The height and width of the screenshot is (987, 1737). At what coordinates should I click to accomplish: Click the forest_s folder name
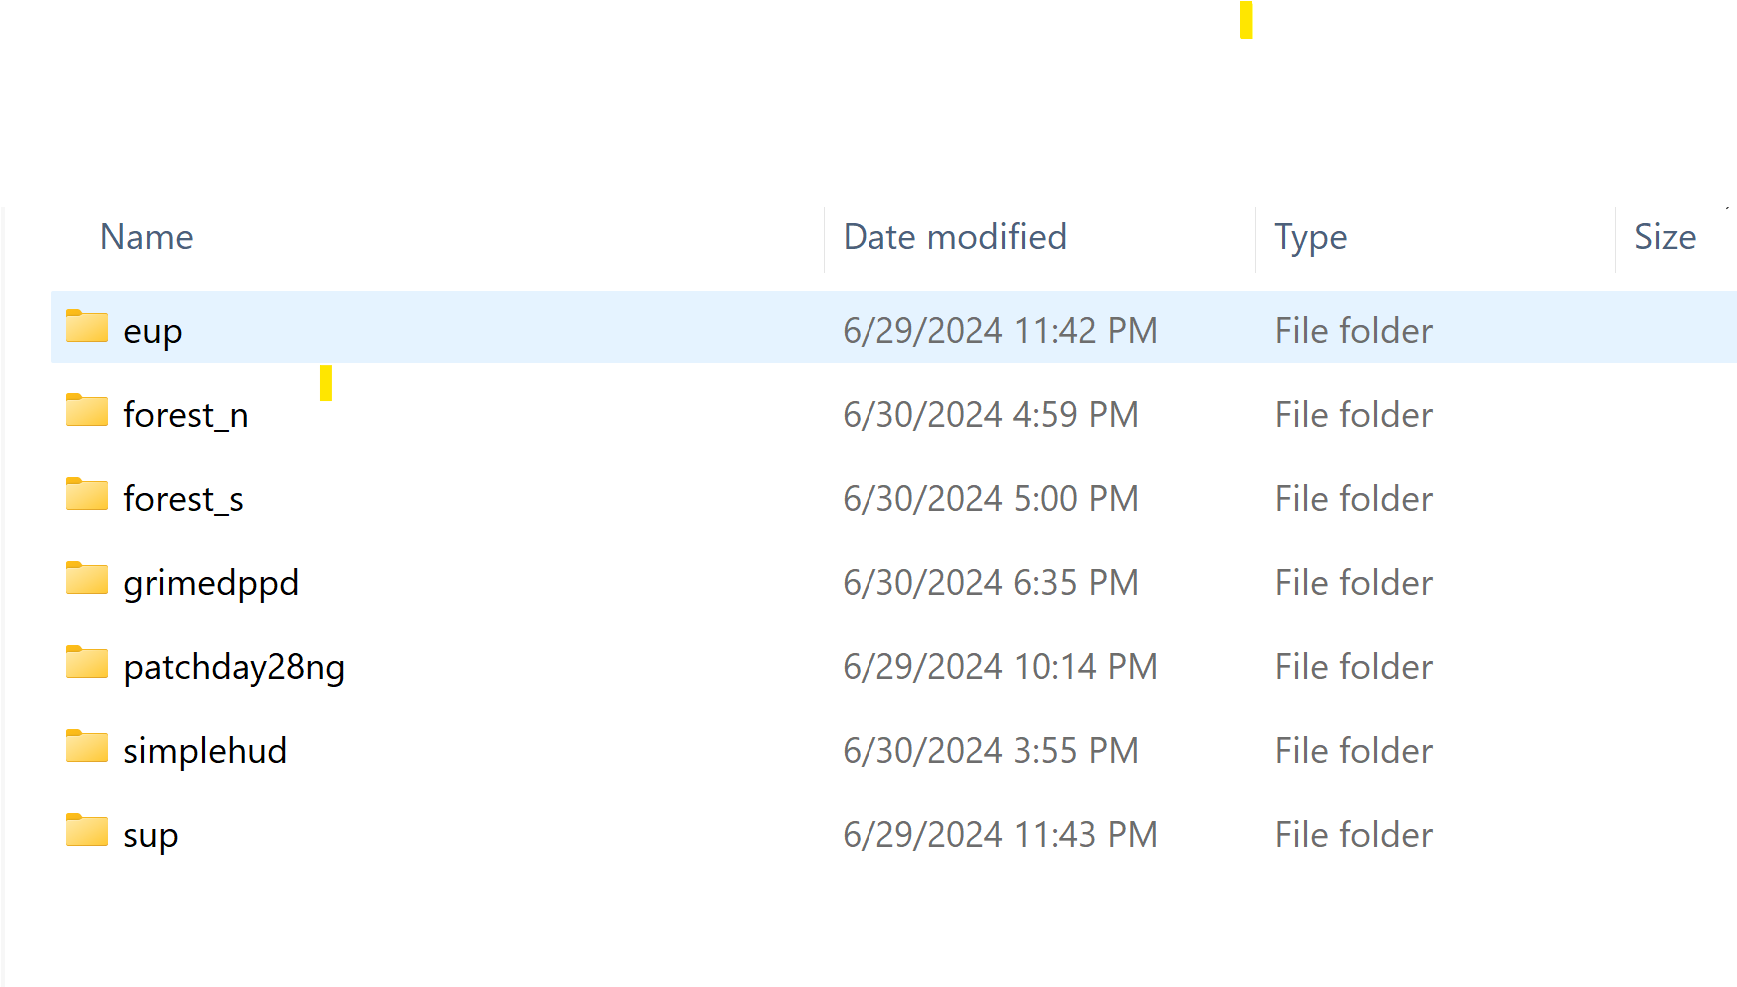[x=184, y=499]
